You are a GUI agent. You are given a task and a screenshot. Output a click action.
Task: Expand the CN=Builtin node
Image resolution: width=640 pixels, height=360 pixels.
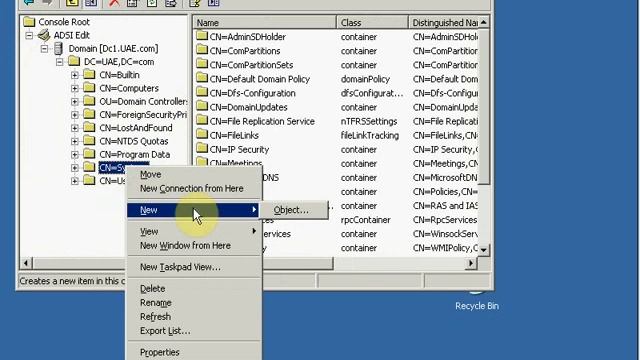click(75, 75)
